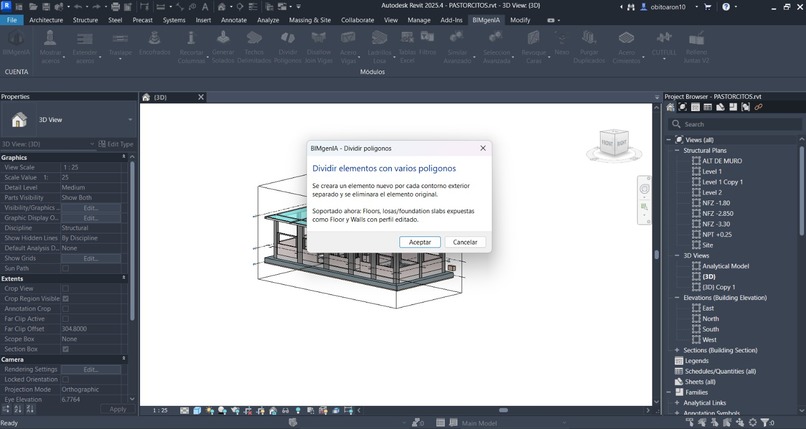Toggle the Section Box checkbox

65,349
